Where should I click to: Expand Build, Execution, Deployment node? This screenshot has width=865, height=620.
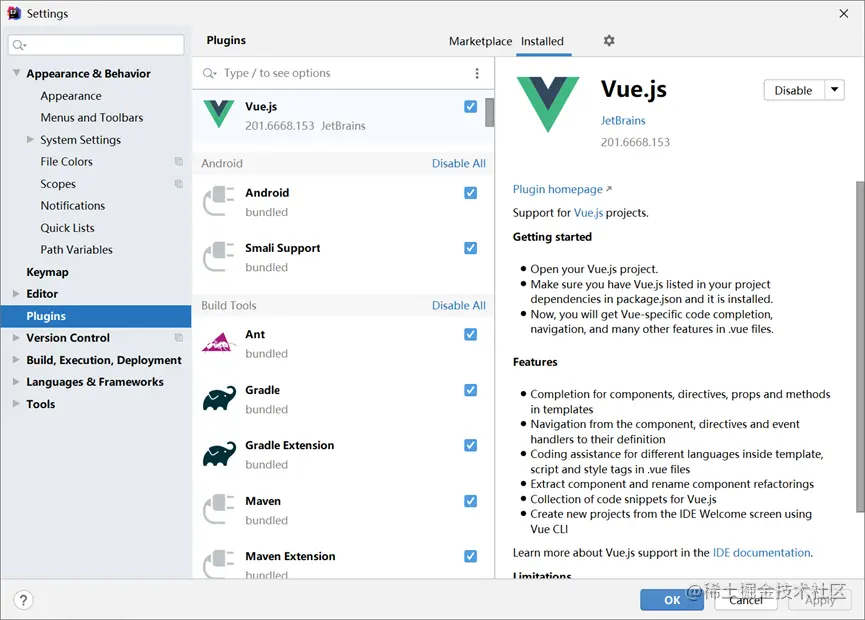(16, 360)
